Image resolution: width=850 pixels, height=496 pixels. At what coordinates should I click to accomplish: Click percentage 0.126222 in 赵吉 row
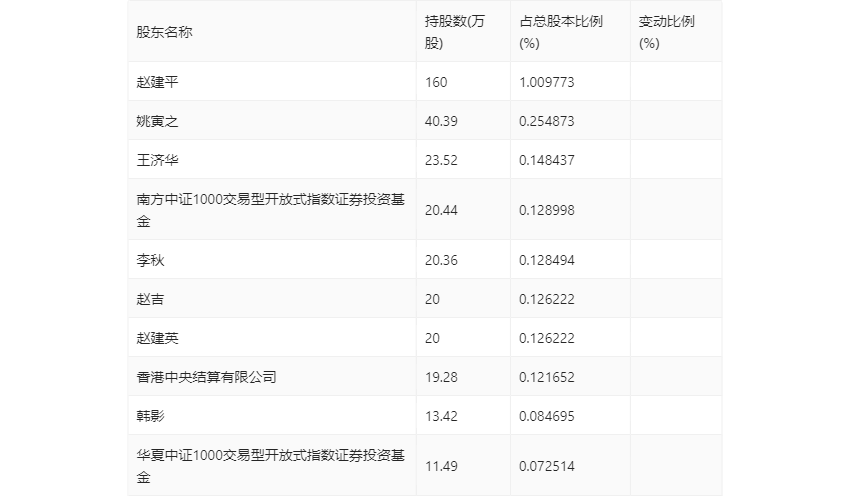pos(546,299)
